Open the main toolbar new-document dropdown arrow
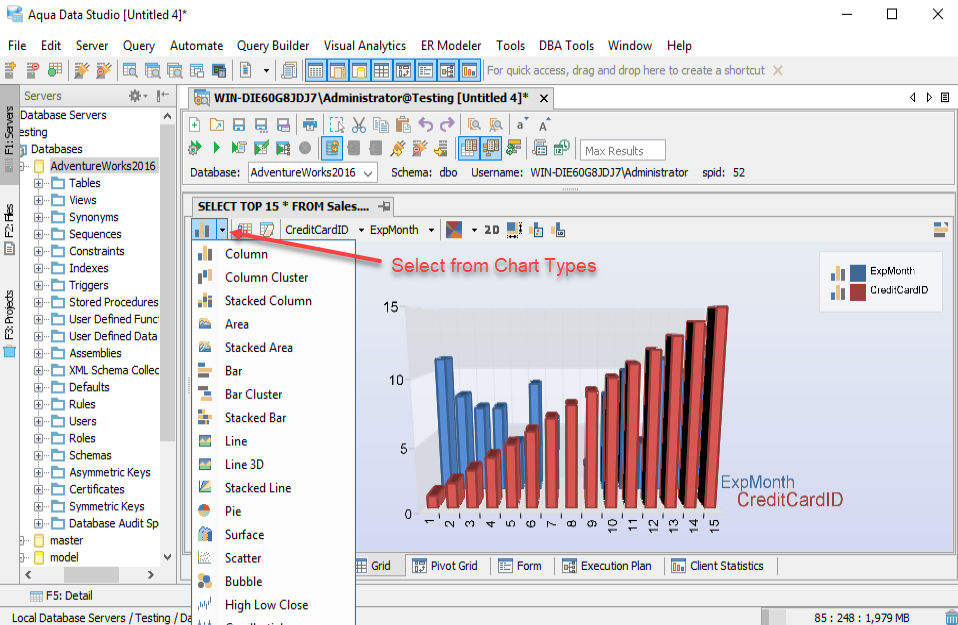The image size is (958, 625). pyautogui.click(x=266, y=71)
